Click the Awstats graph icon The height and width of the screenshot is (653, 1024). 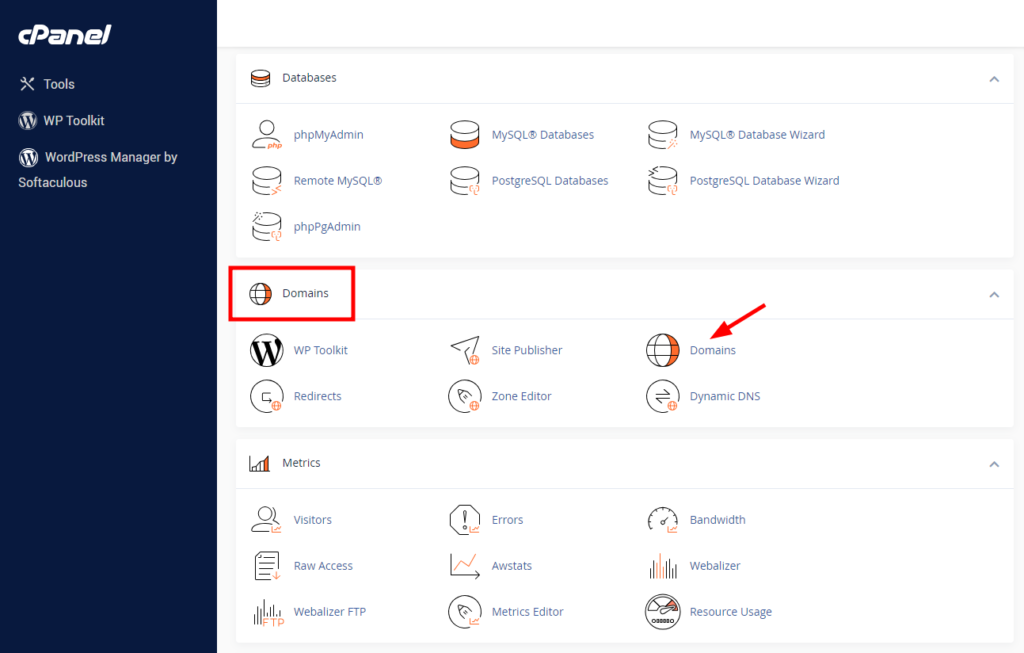tap(465, 566)
